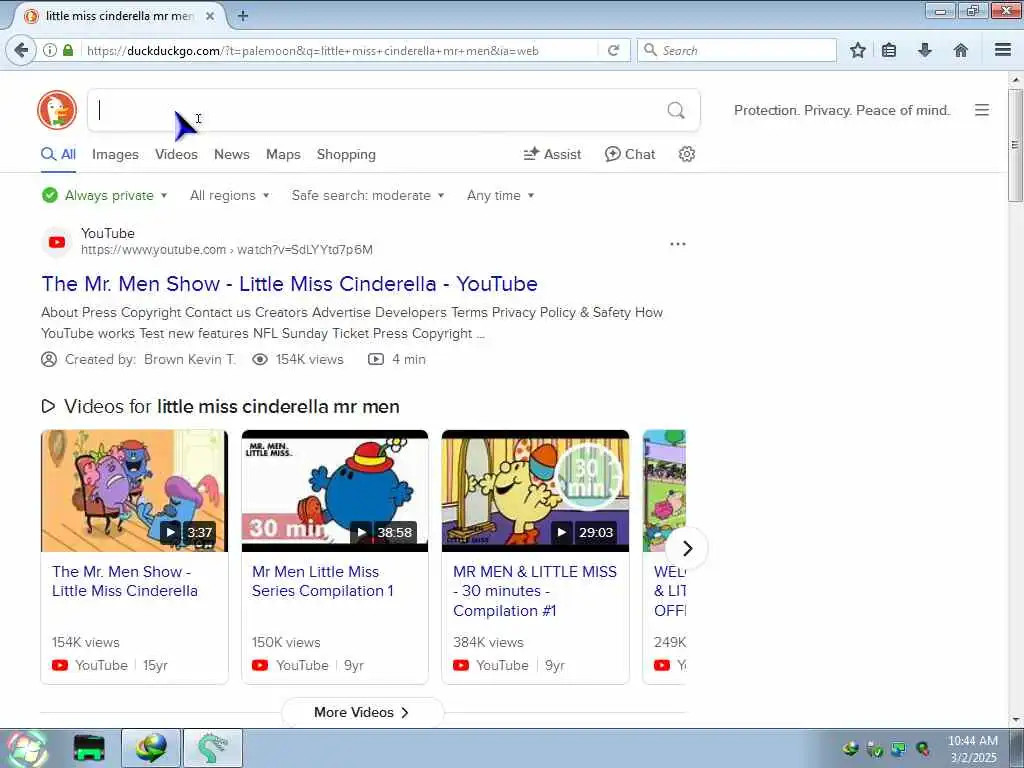The image size is (1024, 768).
Task: Click the Assist button
Action: [x=552, y=154]
